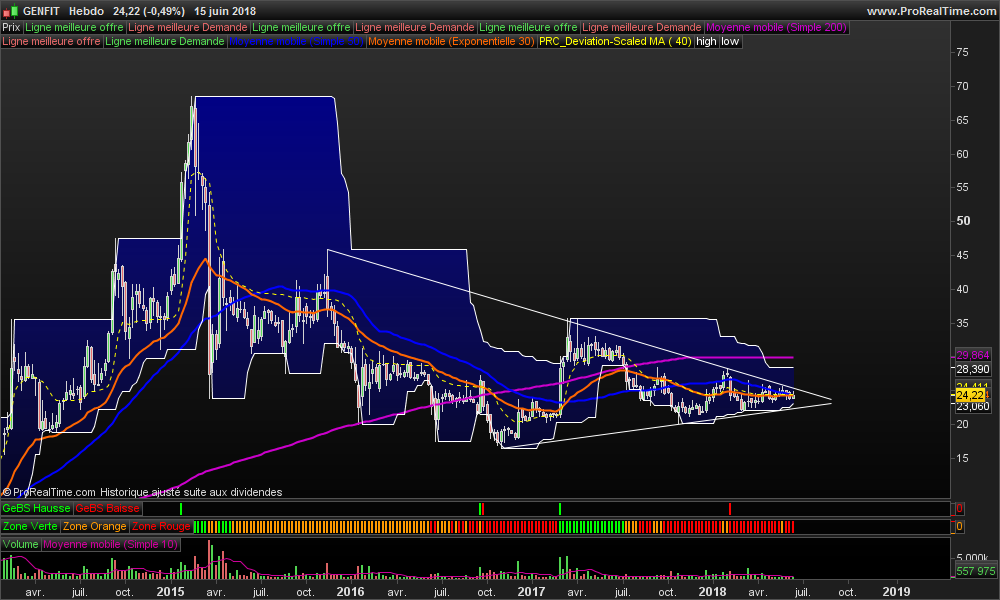Click the 23,060 price tag

coord(973,406)
